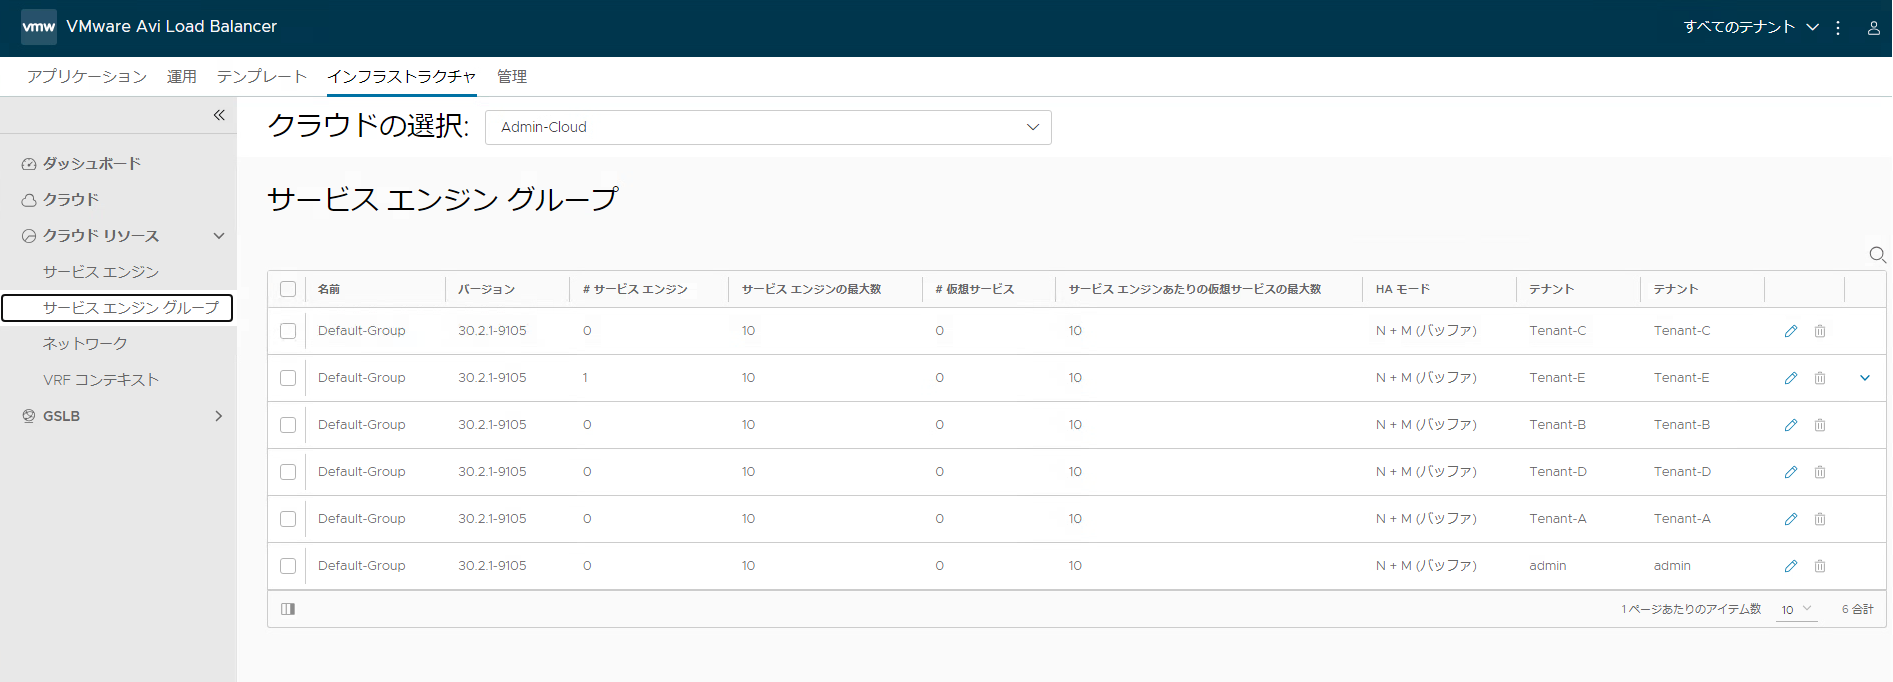Collapse the sidebar with double-chevron icon
The image size is (1893, 682).
219,115
